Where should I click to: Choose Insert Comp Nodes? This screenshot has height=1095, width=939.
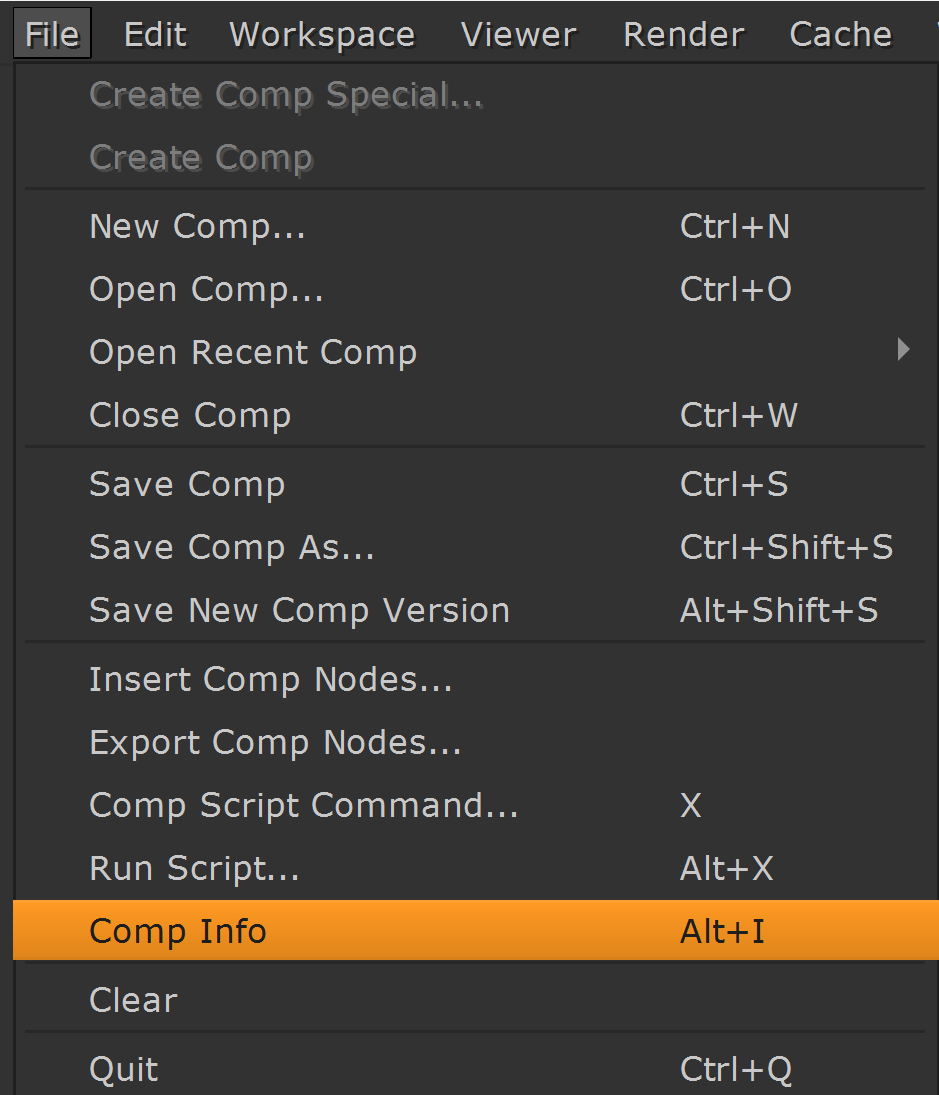(x=270, y=680)
